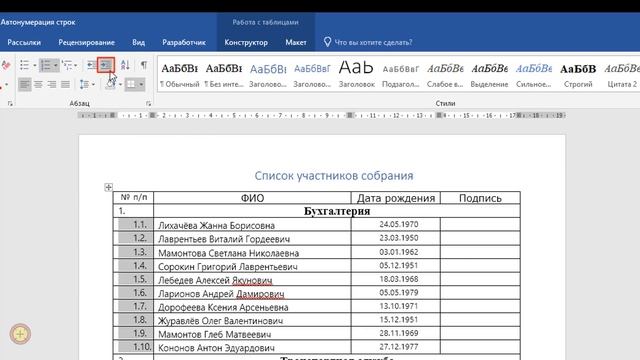Click the 'Подпись' header cell
The height and width of the screenshot is (360, 640).
[480, 198]
